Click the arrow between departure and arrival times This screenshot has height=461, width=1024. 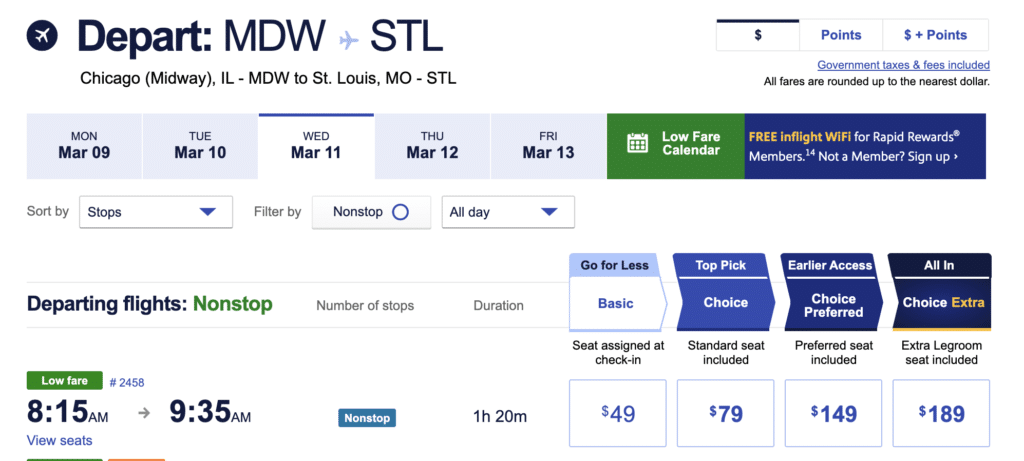pyautogui.click(x=144, y=413)
